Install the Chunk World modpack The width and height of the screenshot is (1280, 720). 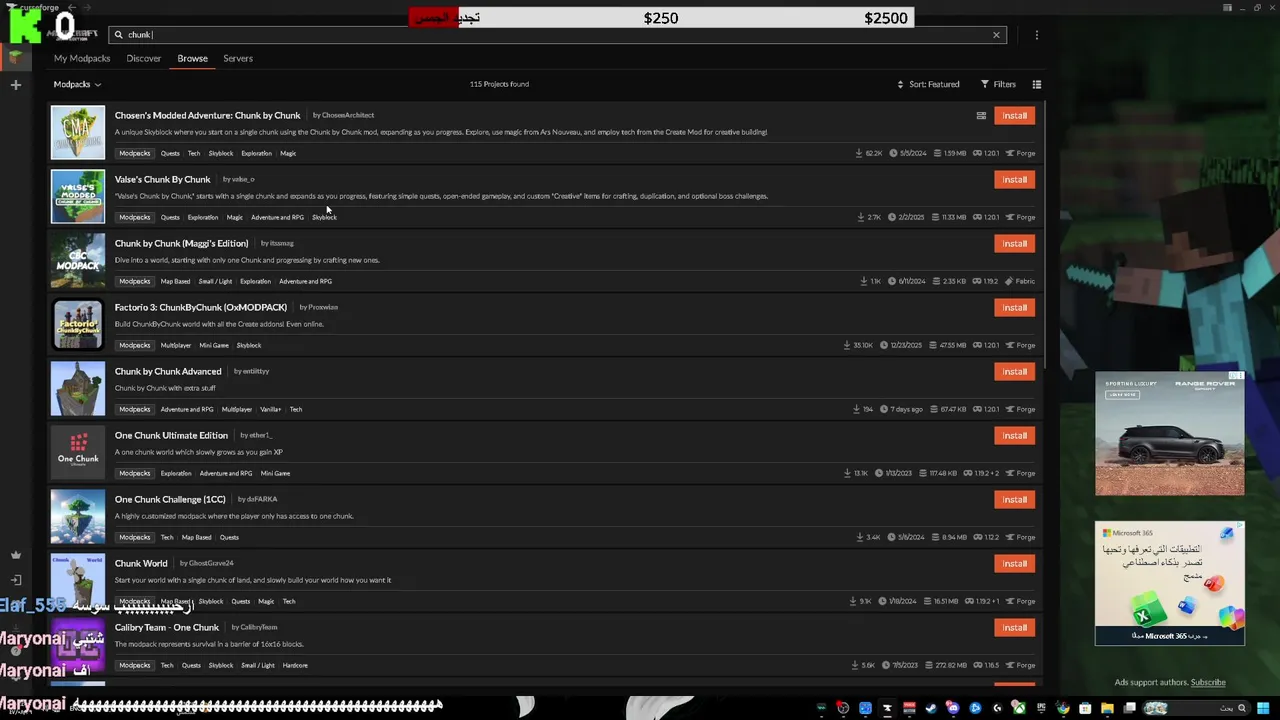coord(1014,564)
